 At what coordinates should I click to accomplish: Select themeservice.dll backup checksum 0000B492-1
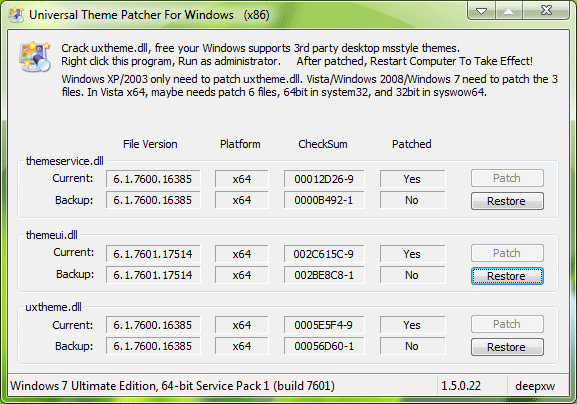[324, 200]
